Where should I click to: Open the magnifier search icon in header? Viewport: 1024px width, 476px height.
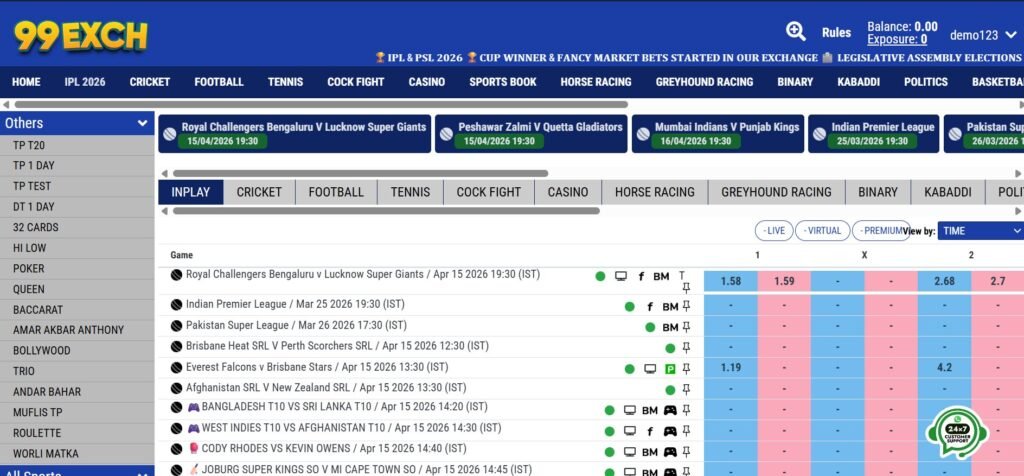click(x=795, y=31)
